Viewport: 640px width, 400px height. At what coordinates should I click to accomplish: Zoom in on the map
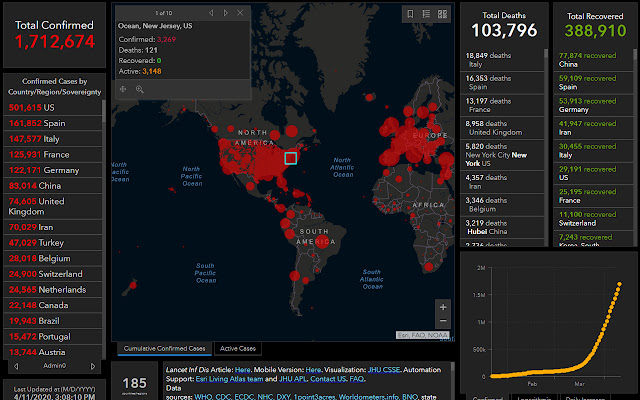click(x=443, y=307)
